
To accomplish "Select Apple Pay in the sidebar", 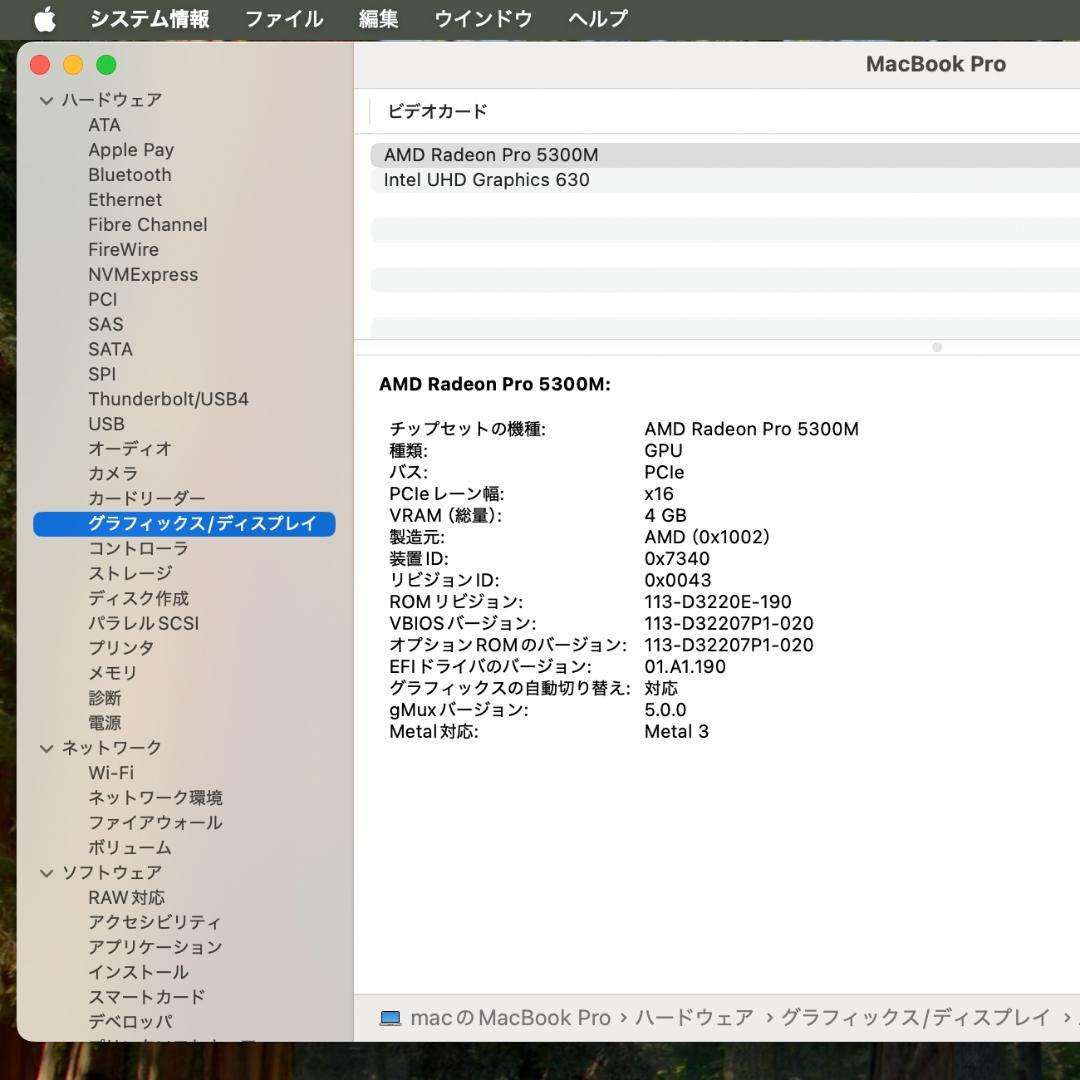I will (x=131, y=149).
